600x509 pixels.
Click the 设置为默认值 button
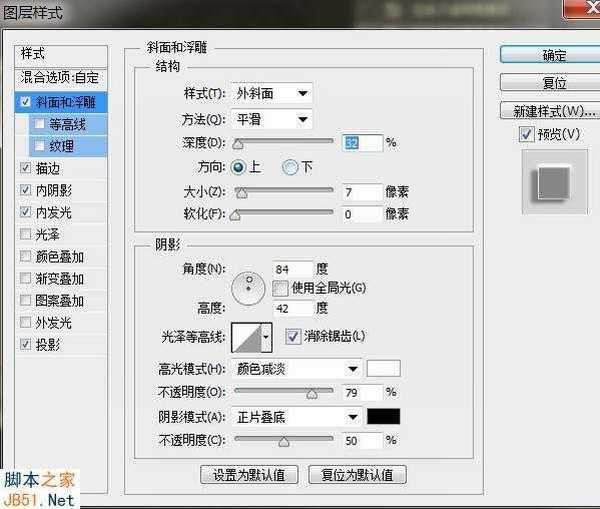(249, 475)
